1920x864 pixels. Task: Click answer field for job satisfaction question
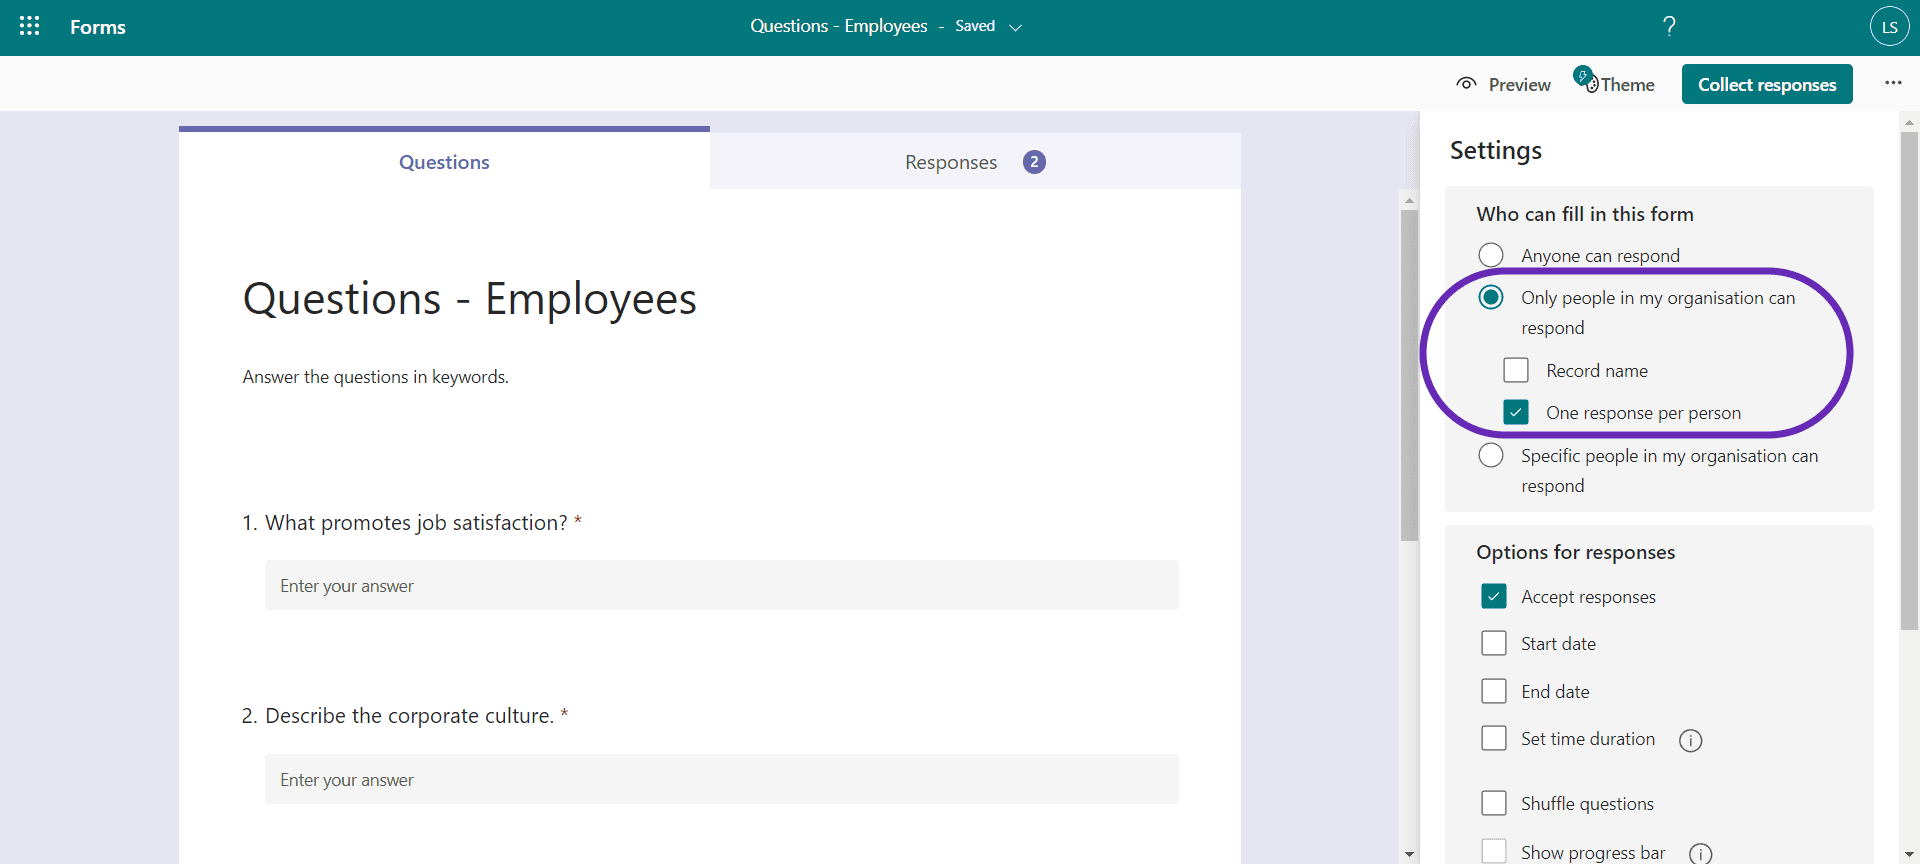[721, 585]
